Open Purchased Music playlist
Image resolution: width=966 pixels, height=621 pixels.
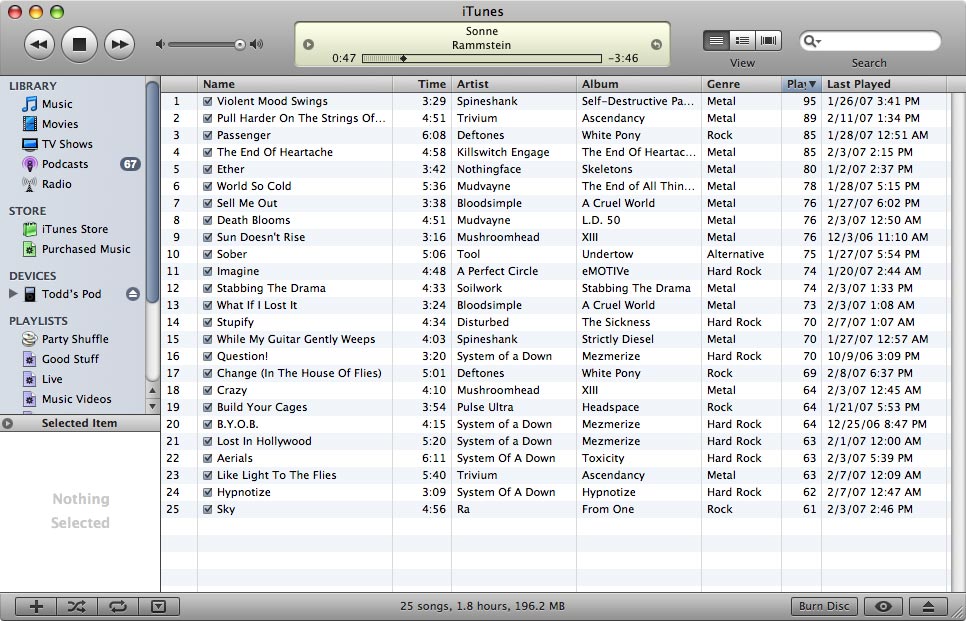coord(76,249)
